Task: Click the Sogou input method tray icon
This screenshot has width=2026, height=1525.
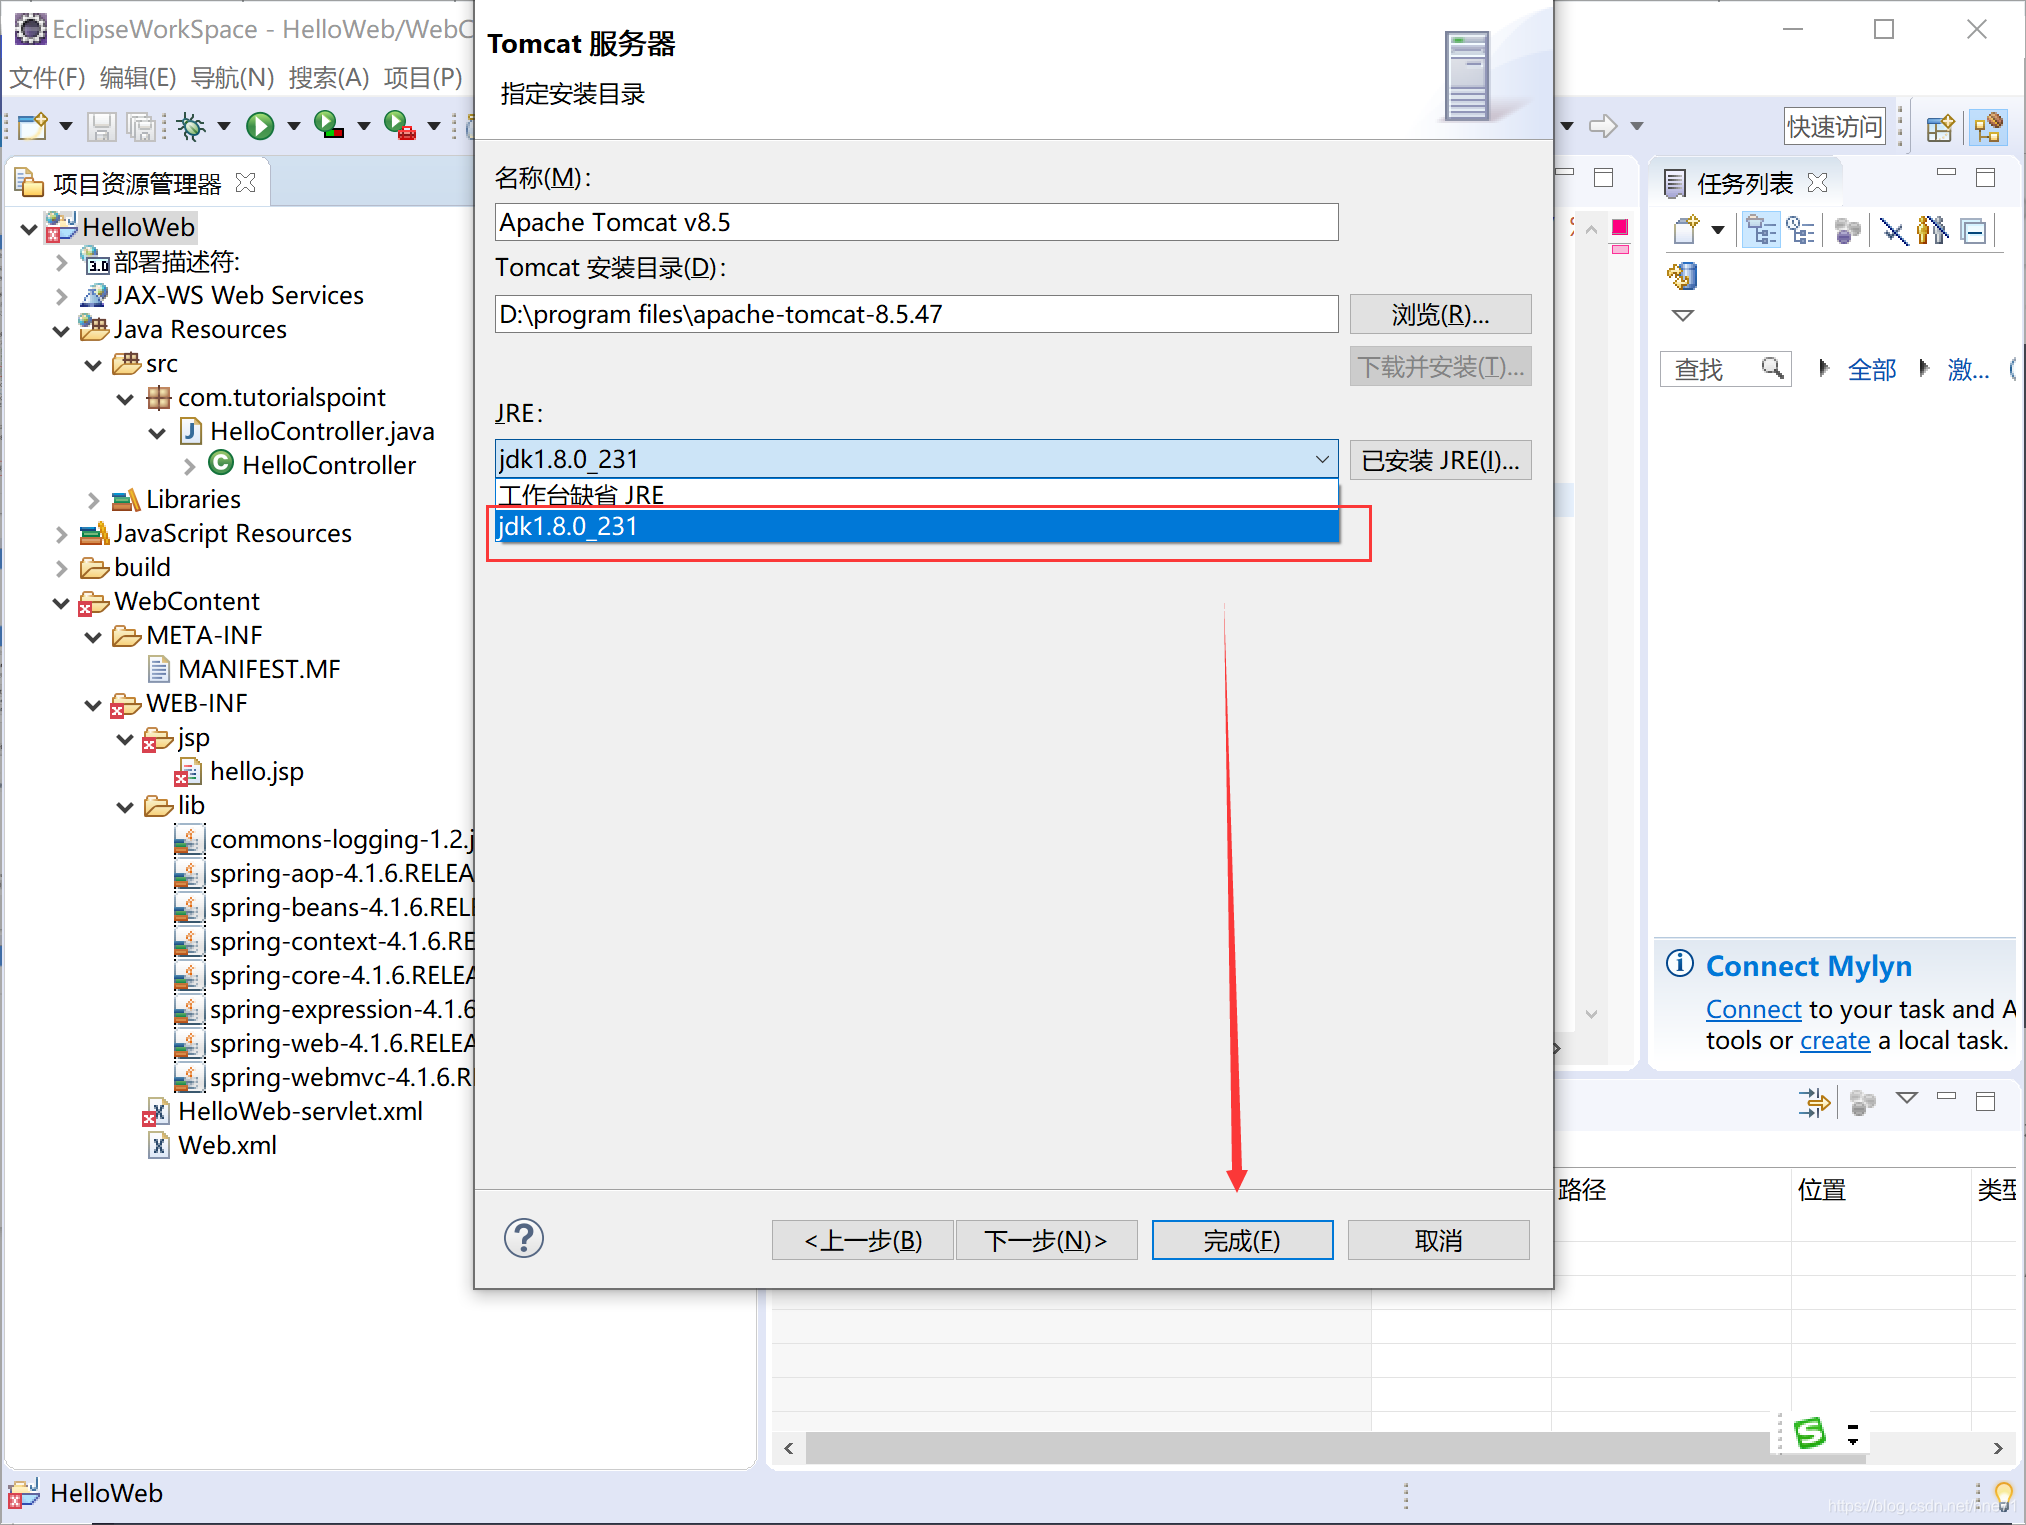Action: coord(1810,1433)
